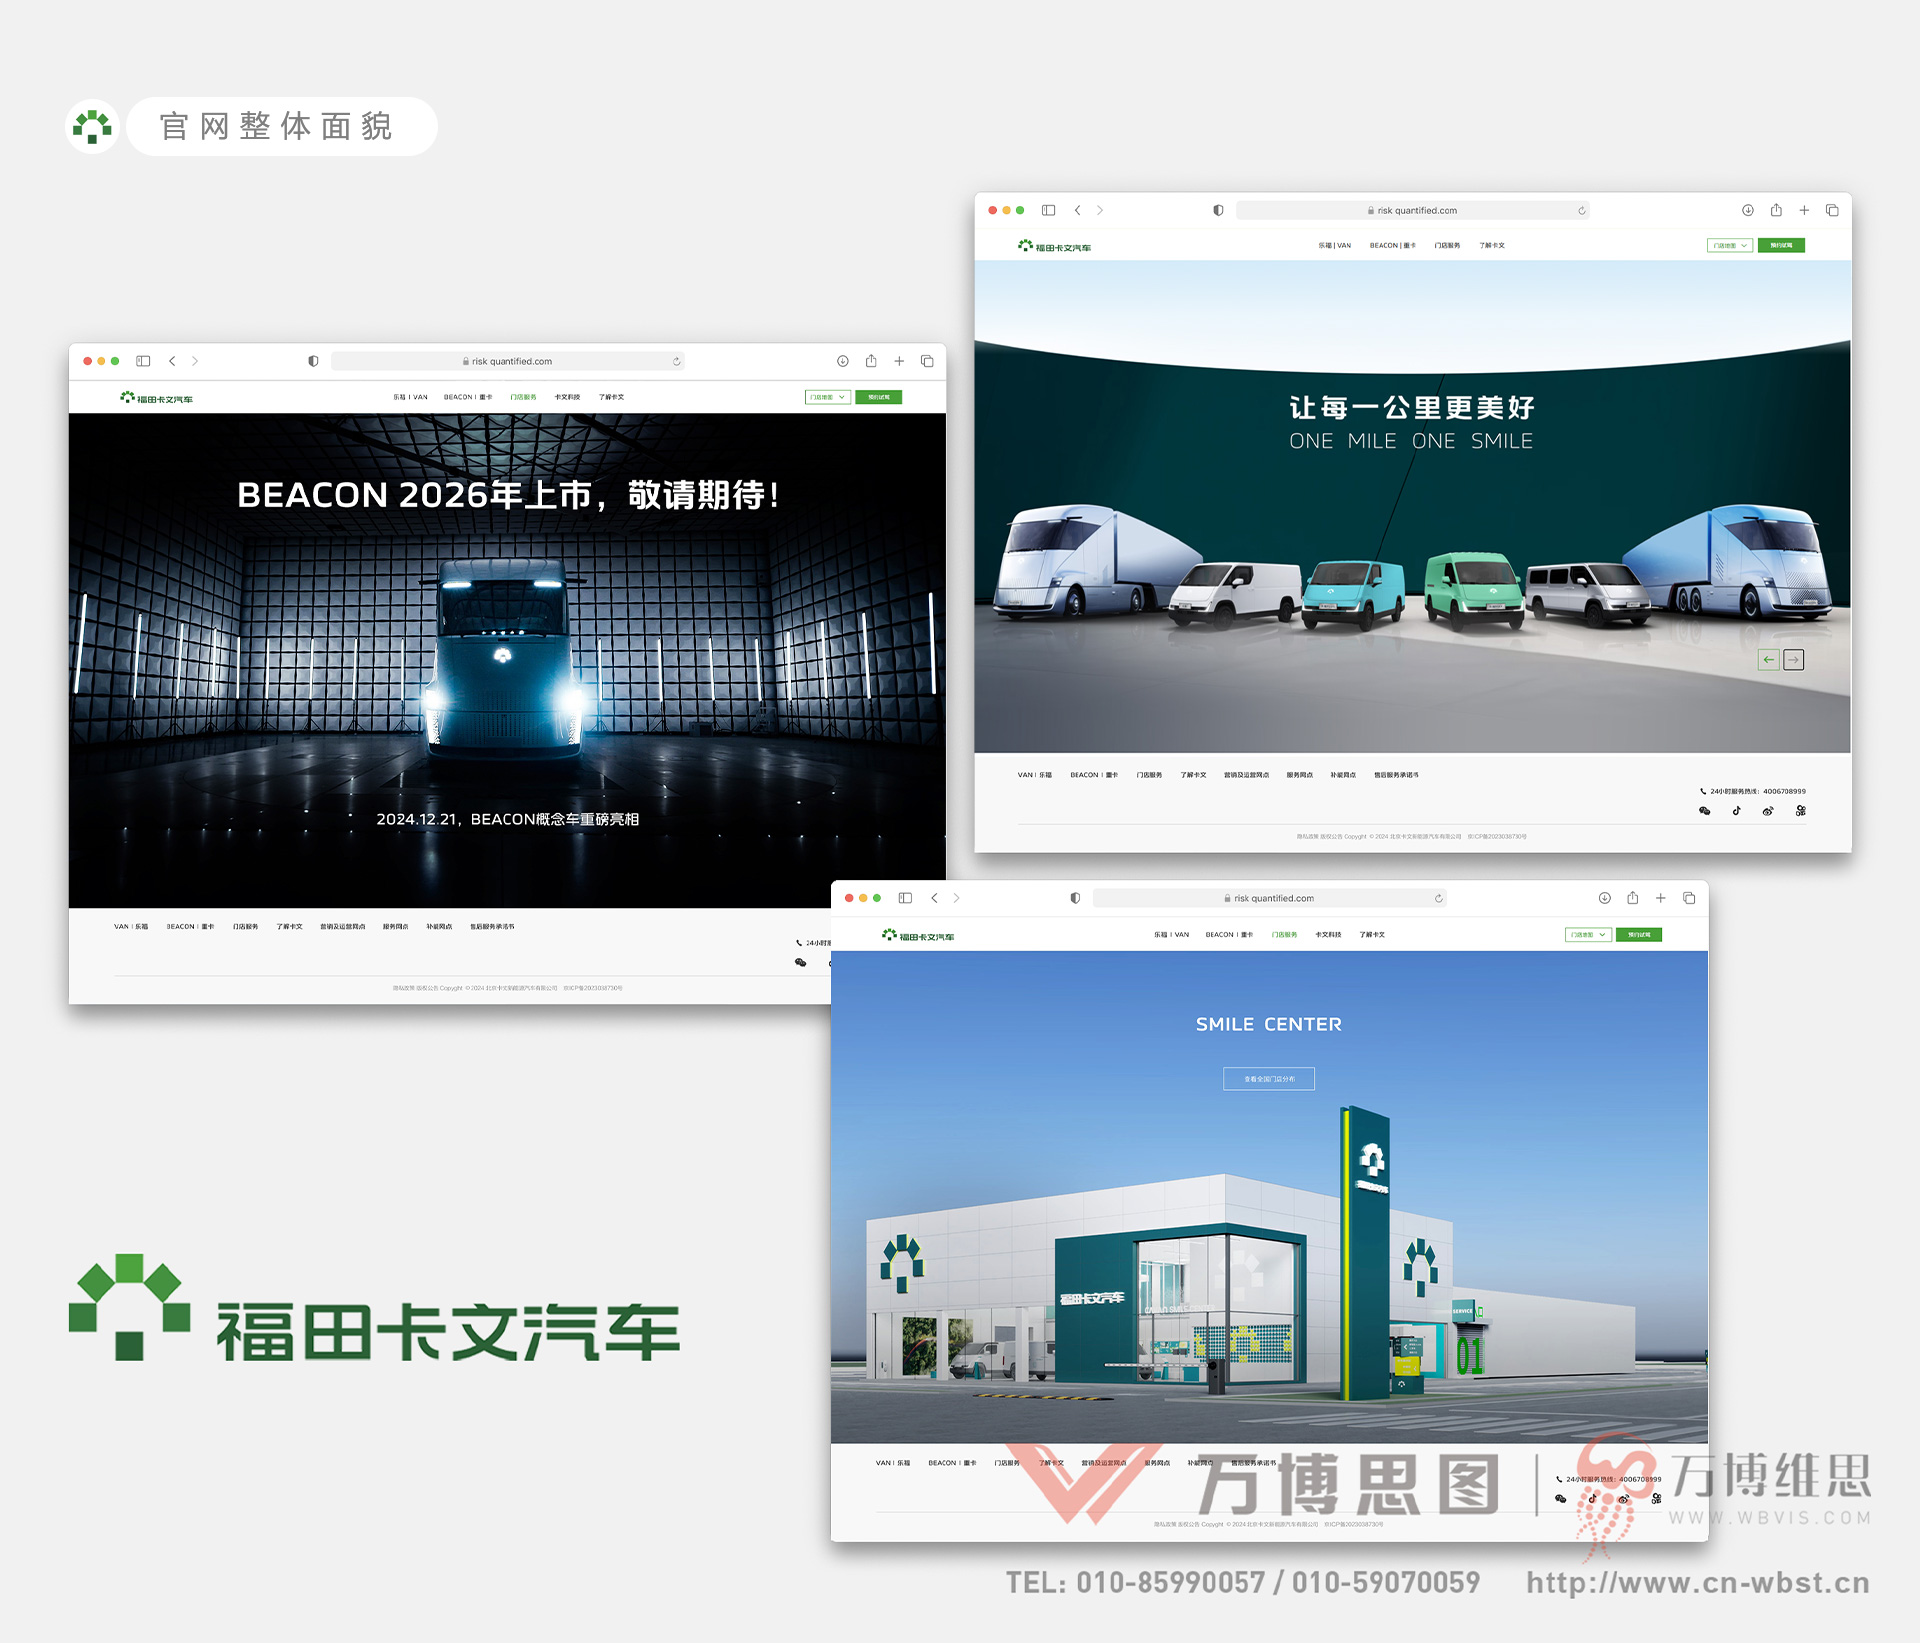Viewport: 1920px width, 1643px height.
Task: Go back in the left BEACON browser window
Action: pos(172,361)
